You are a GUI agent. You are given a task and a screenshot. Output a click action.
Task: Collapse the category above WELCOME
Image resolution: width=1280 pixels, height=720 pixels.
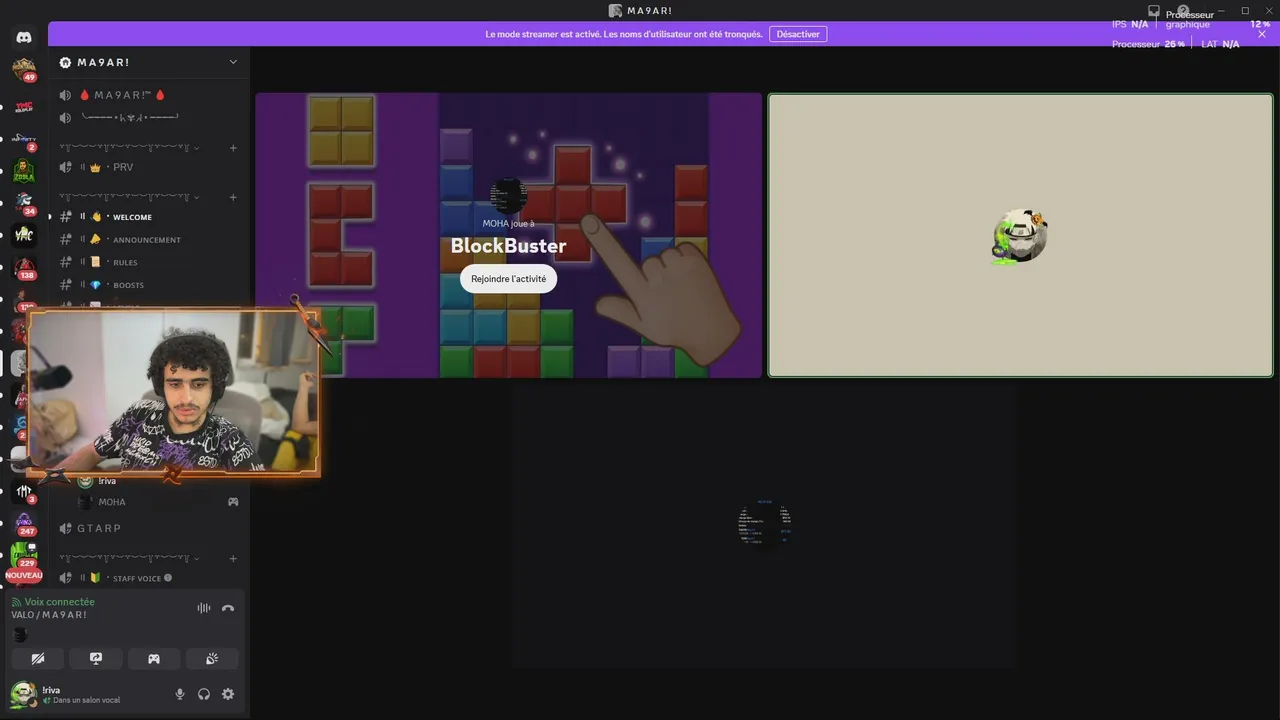tap(128, 197)
